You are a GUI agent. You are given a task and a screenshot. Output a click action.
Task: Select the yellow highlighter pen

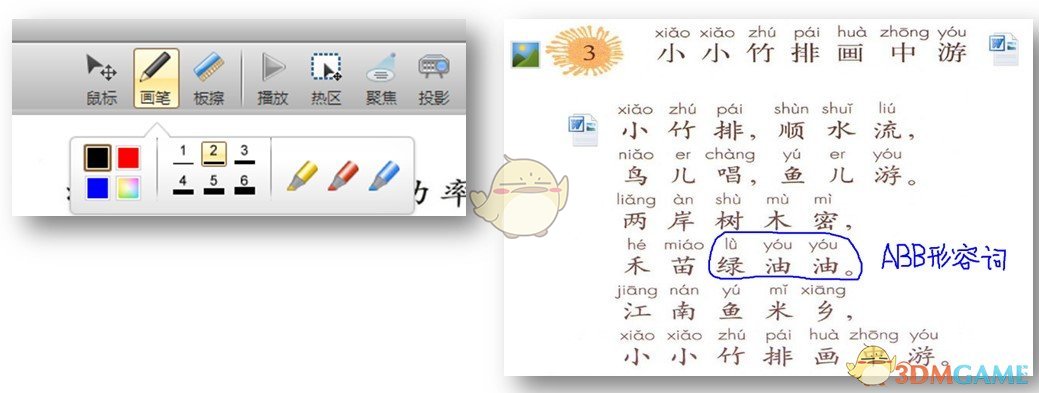tap(301, 176)
